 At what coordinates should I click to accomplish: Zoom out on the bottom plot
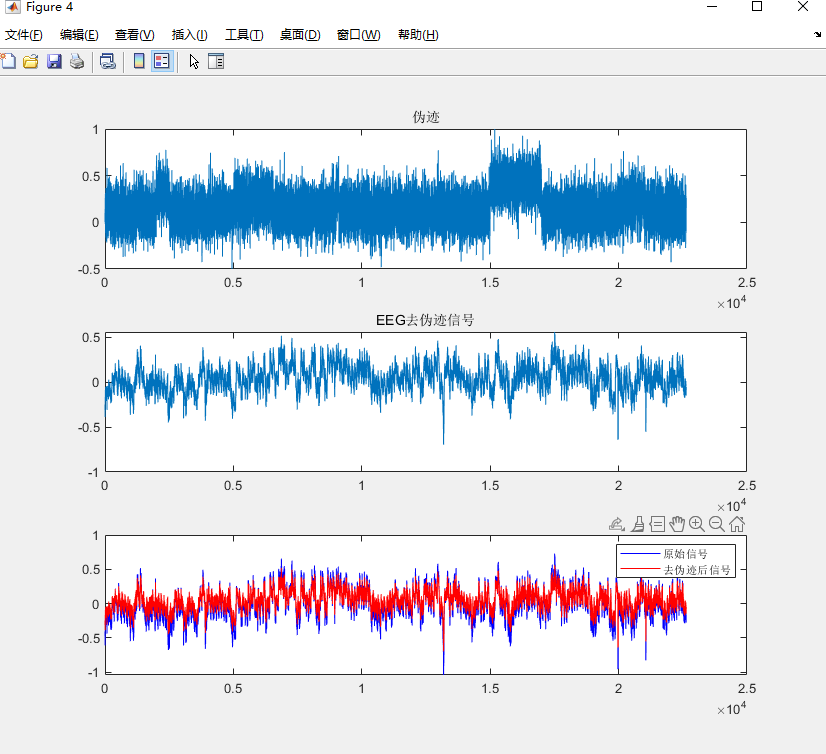coord(715,523)
